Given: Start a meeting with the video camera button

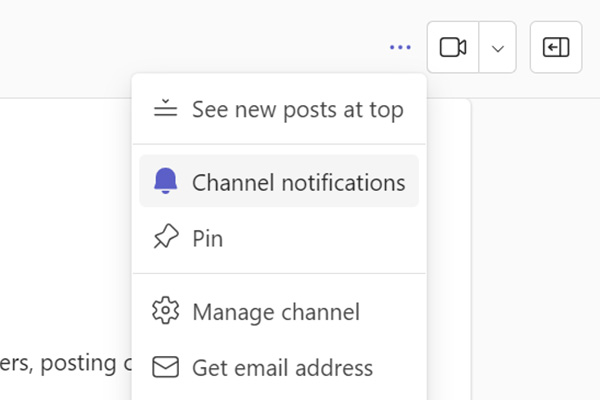Looking at the screenshot, I should pos(453,47).
